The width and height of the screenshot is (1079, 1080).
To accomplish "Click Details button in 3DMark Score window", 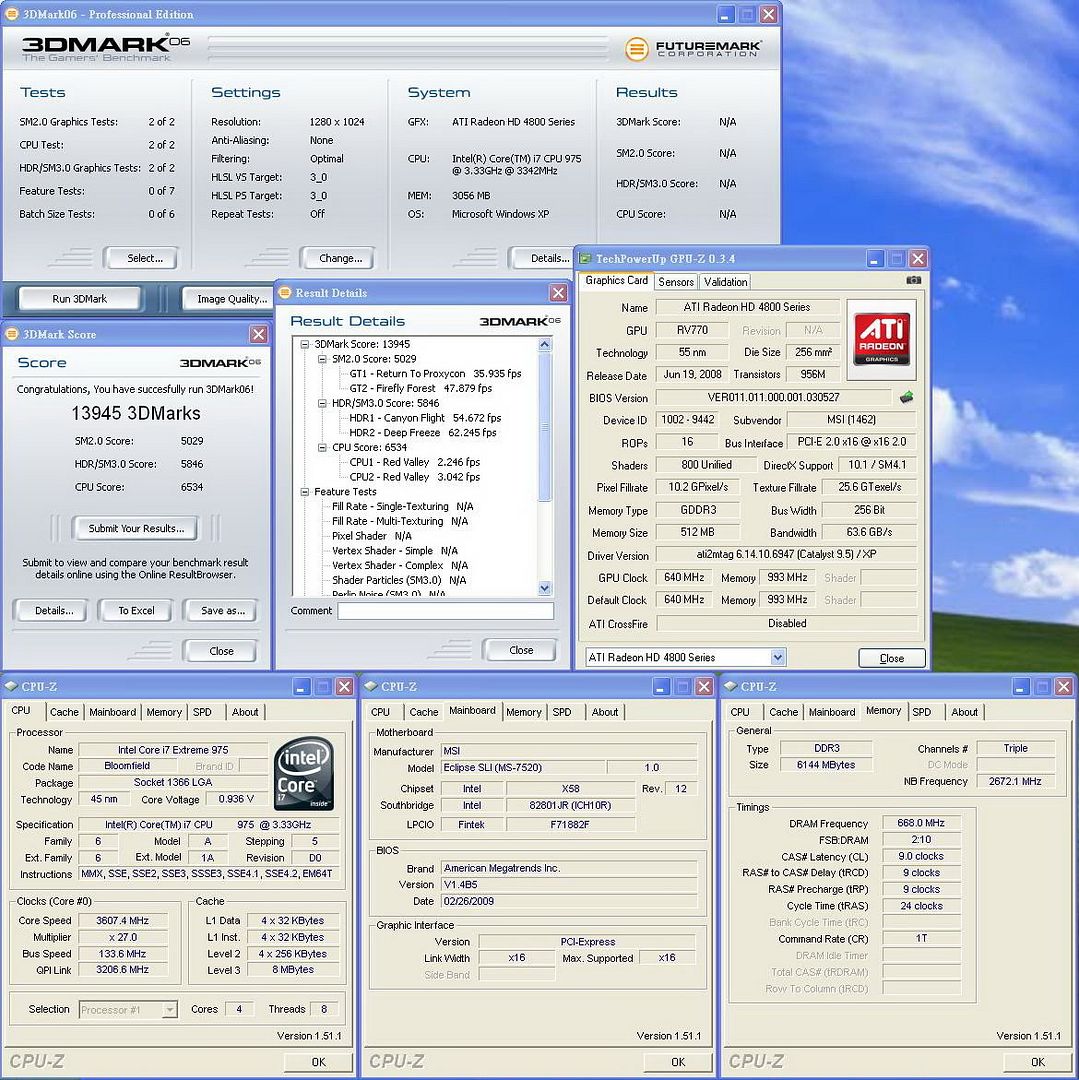I will point(51,611).
